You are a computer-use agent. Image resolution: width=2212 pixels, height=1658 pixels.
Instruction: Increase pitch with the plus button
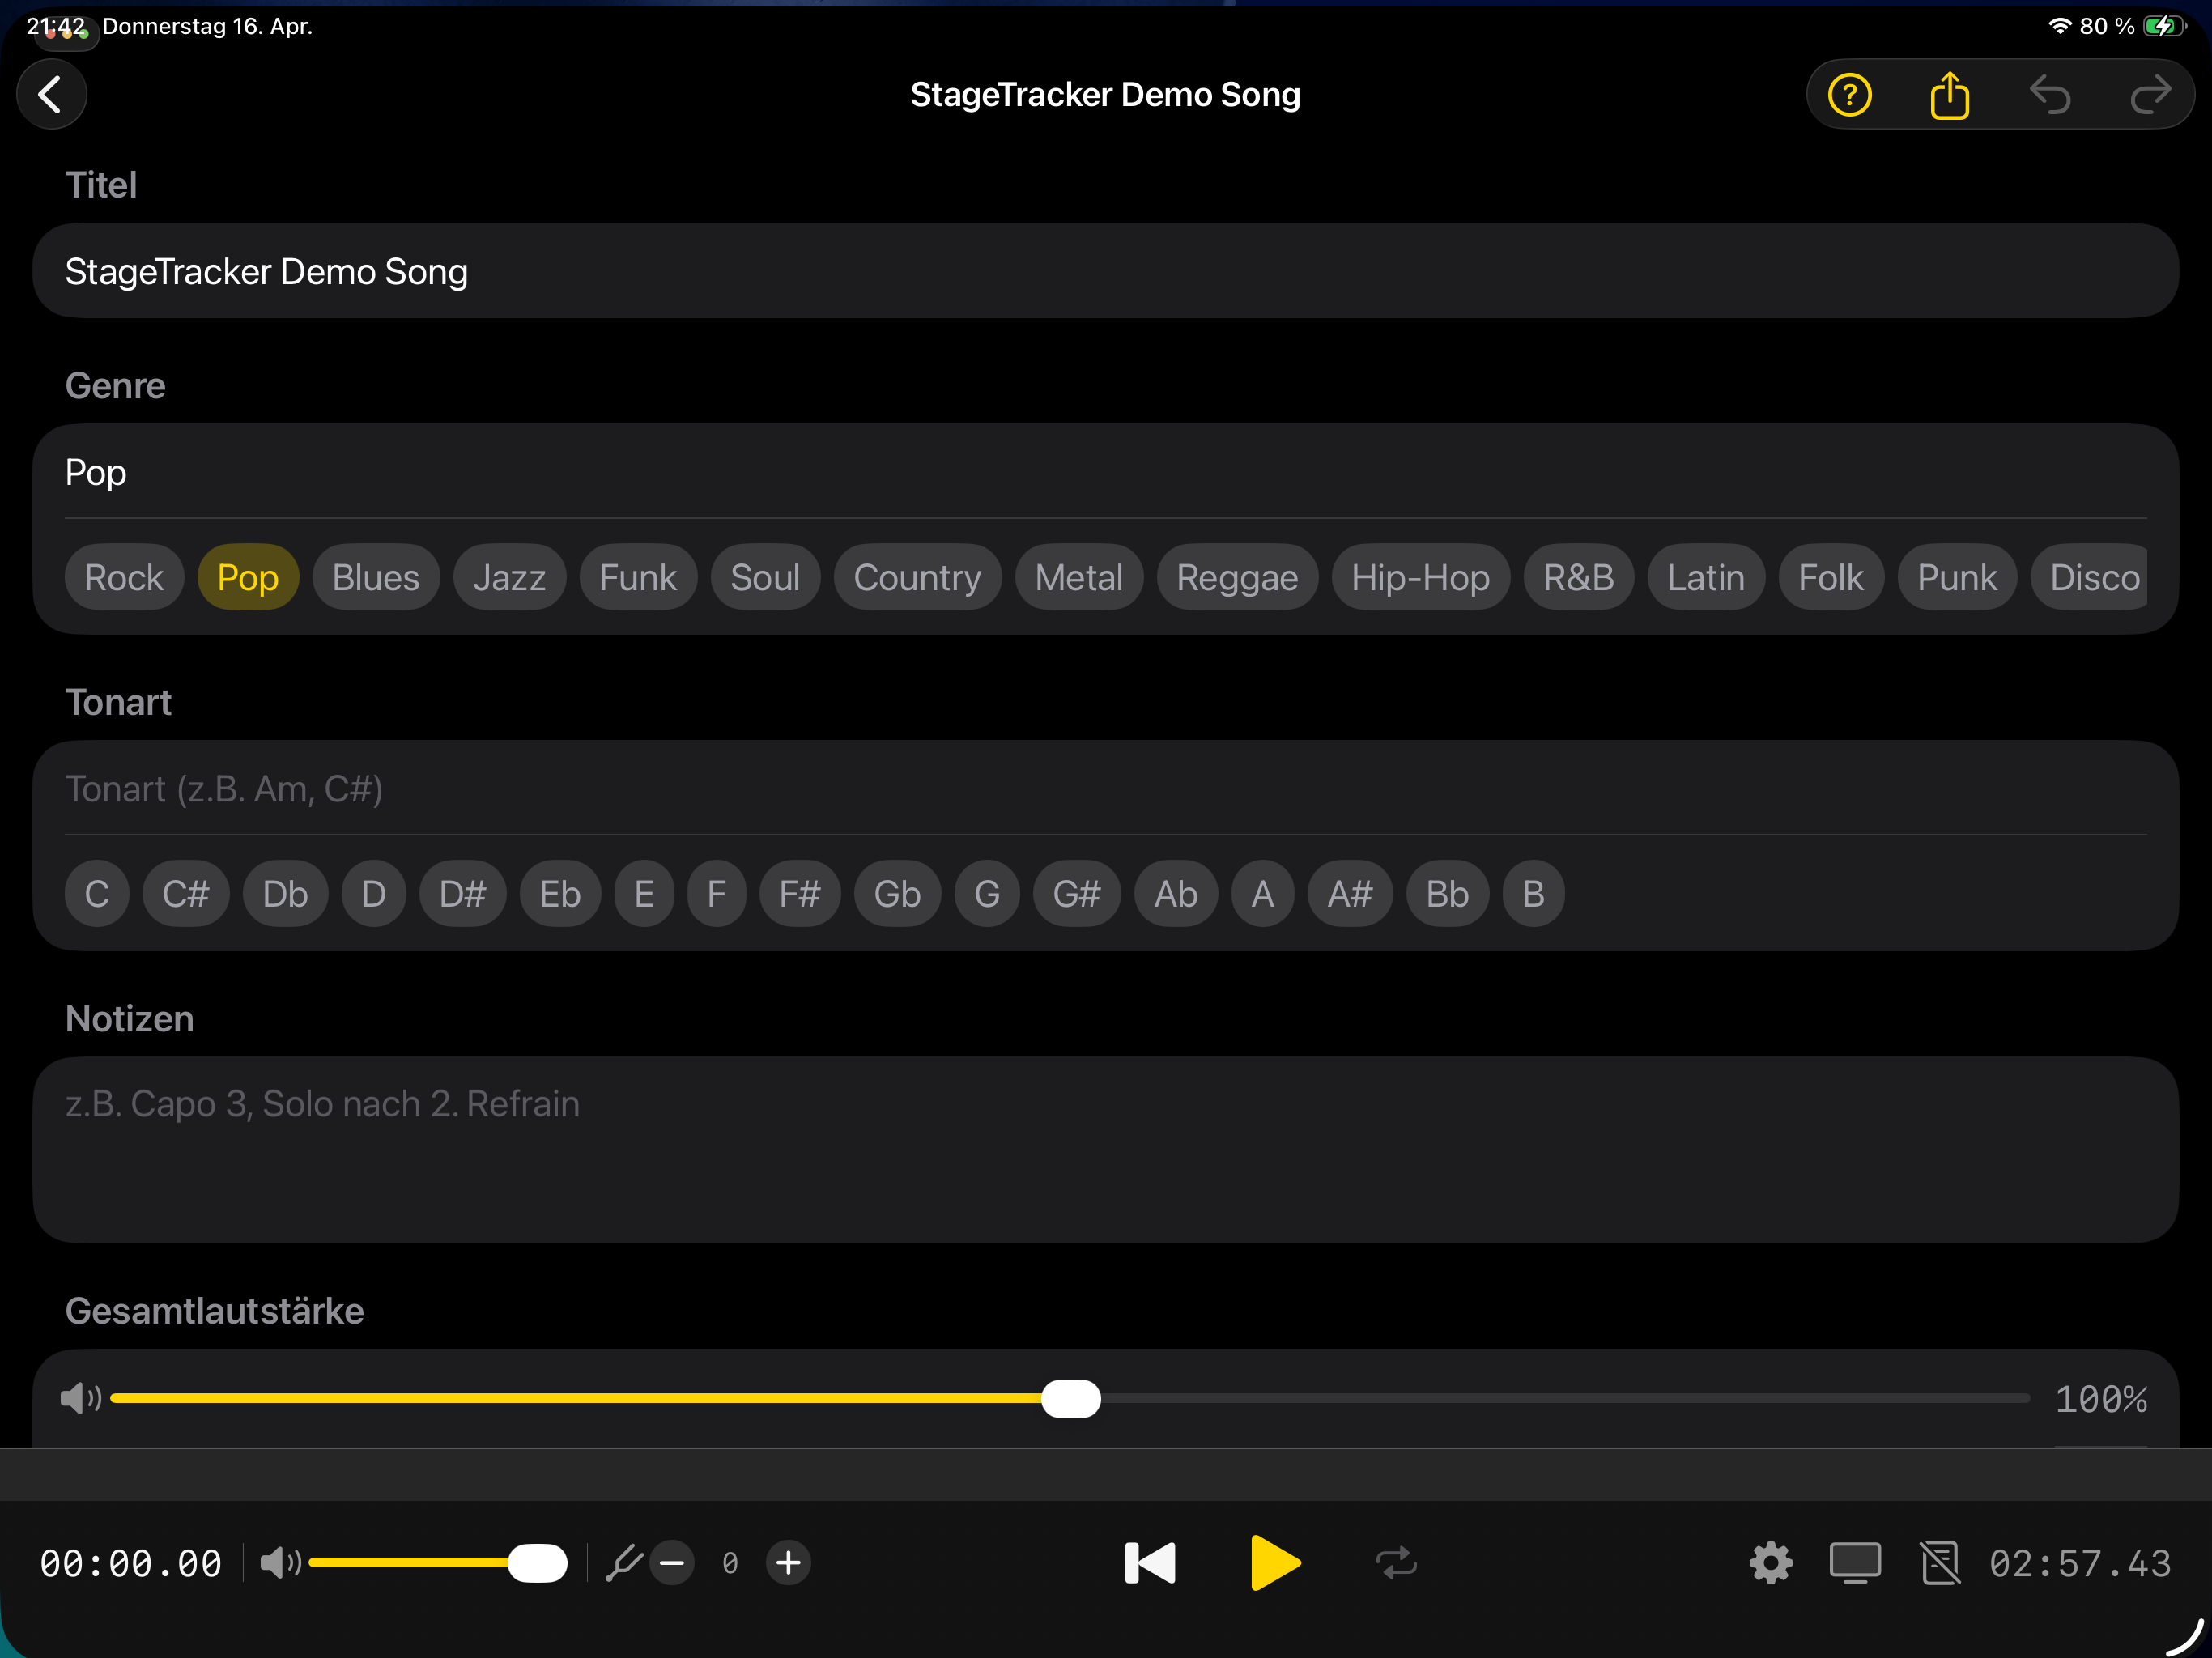788,1562
